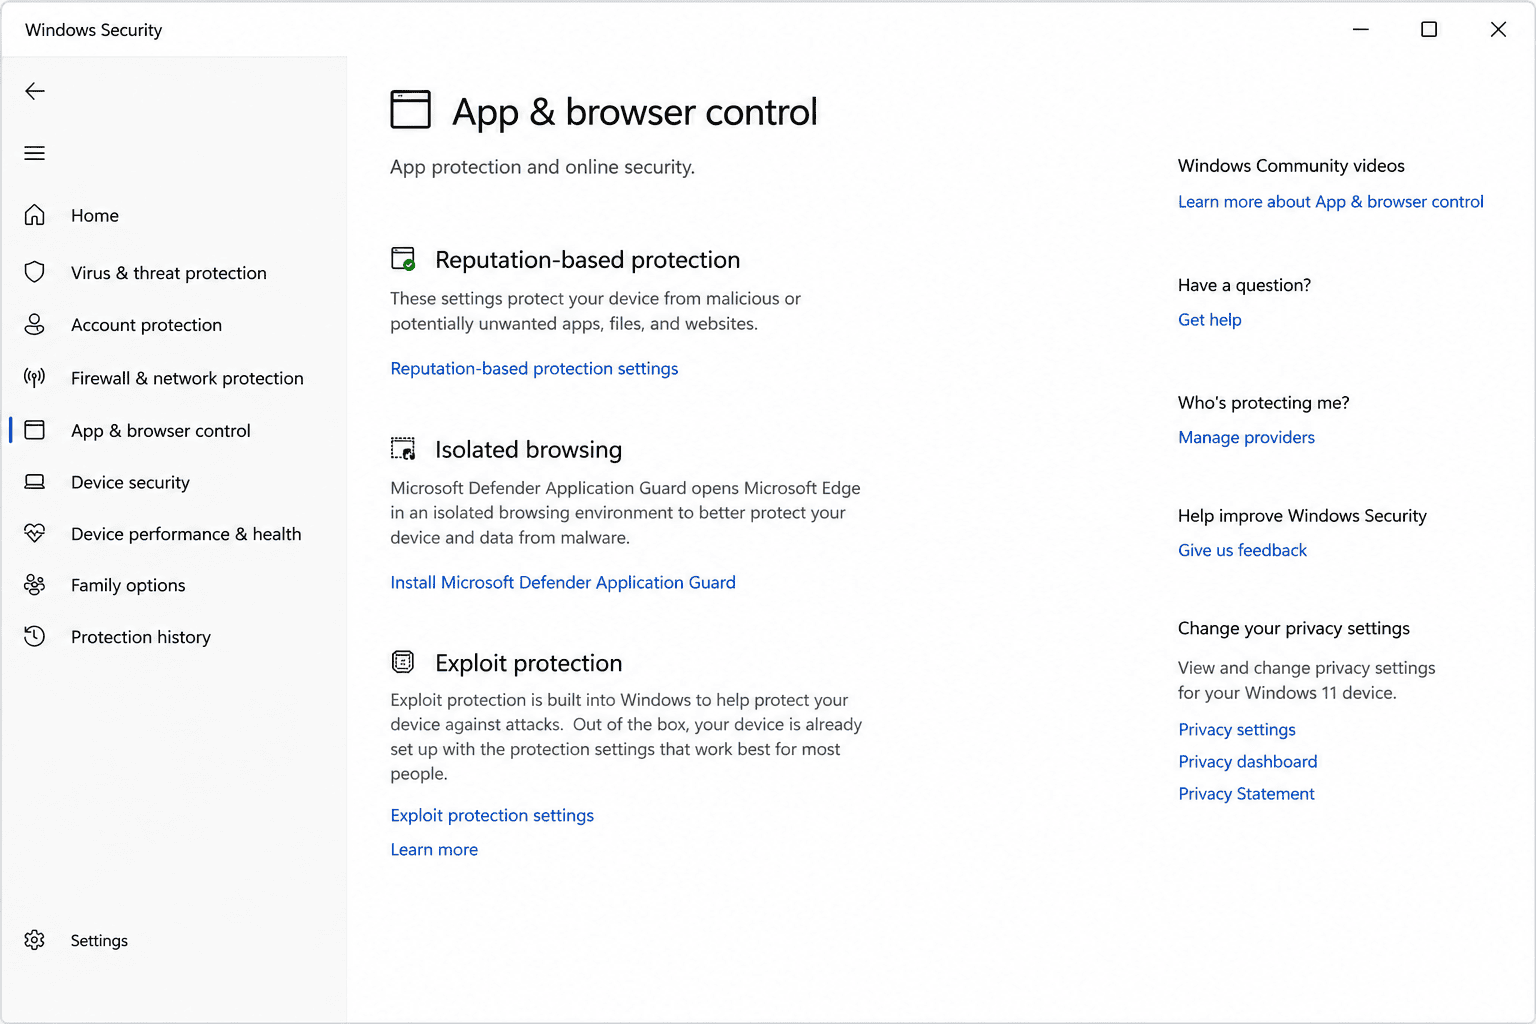Click the Isolated browsing section icon

pos(403,449)
